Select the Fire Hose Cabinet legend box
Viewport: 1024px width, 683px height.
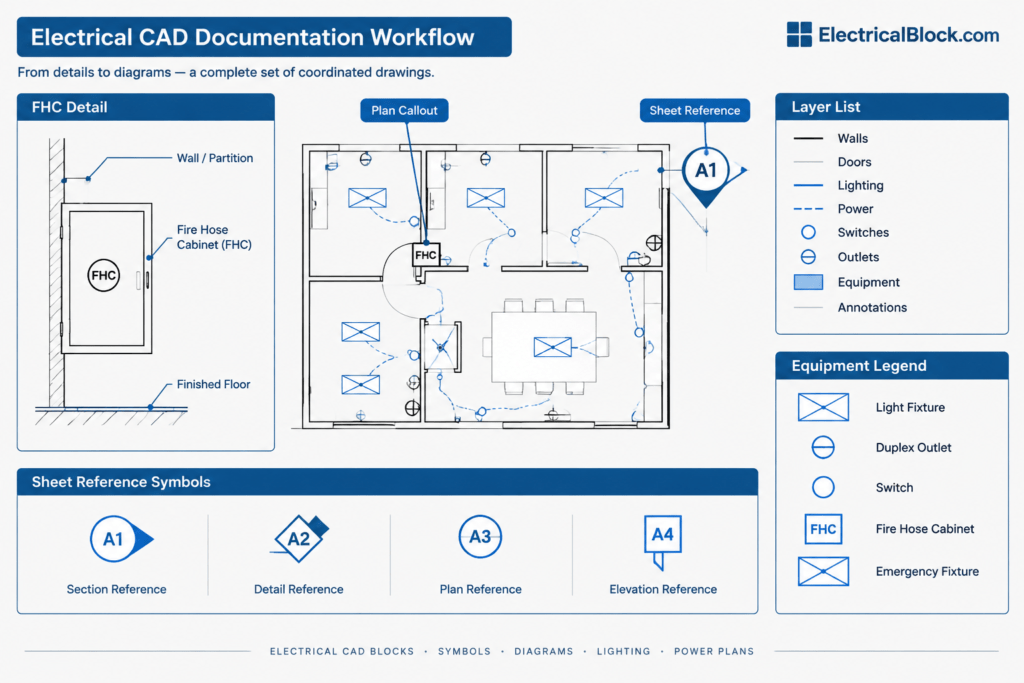823,529
